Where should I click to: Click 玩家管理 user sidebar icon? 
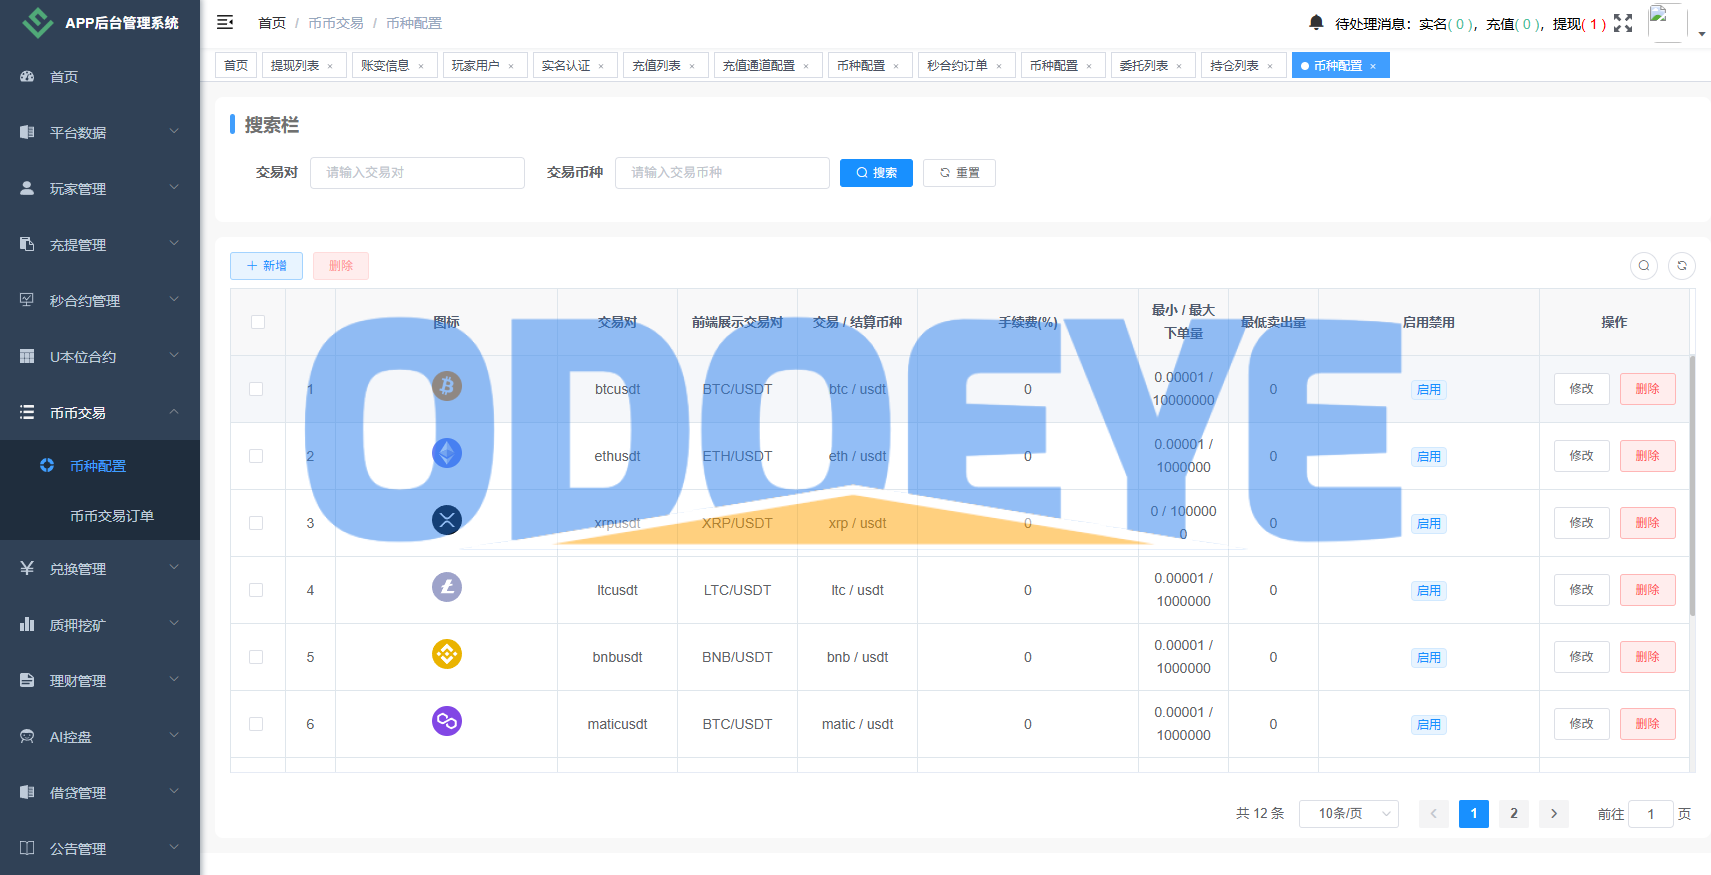point(27,188)
